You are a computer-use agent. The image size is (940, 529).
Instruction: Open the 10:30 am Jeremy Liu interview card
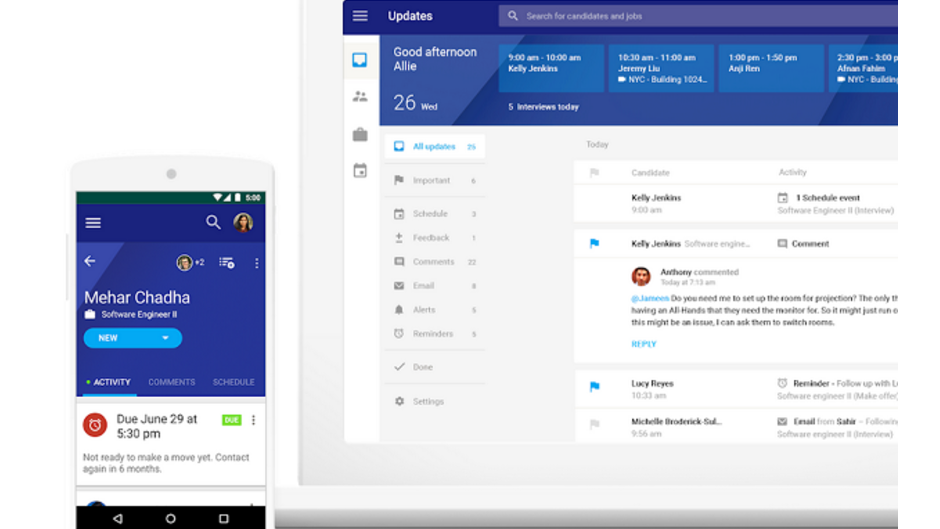click(x=661, y=68)
